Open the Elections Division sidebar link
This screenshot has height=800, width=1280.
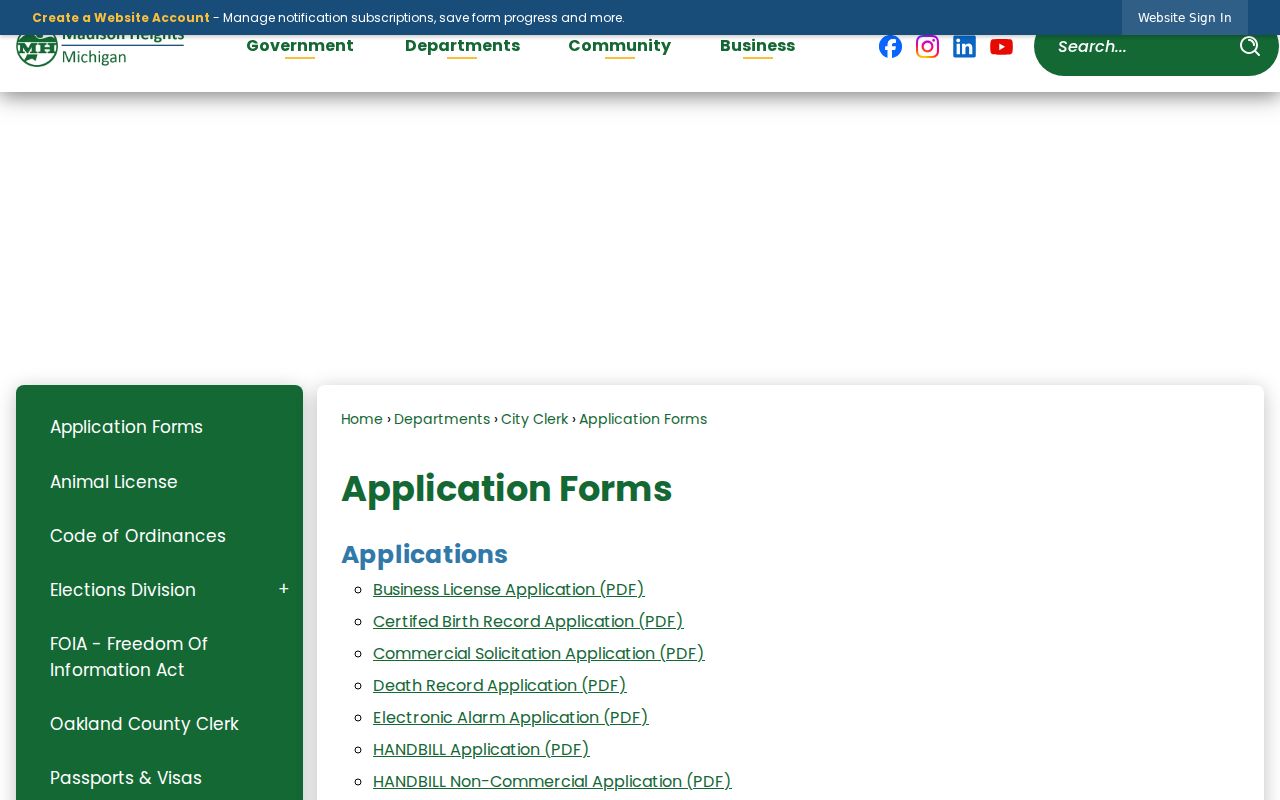pos(123,590)
